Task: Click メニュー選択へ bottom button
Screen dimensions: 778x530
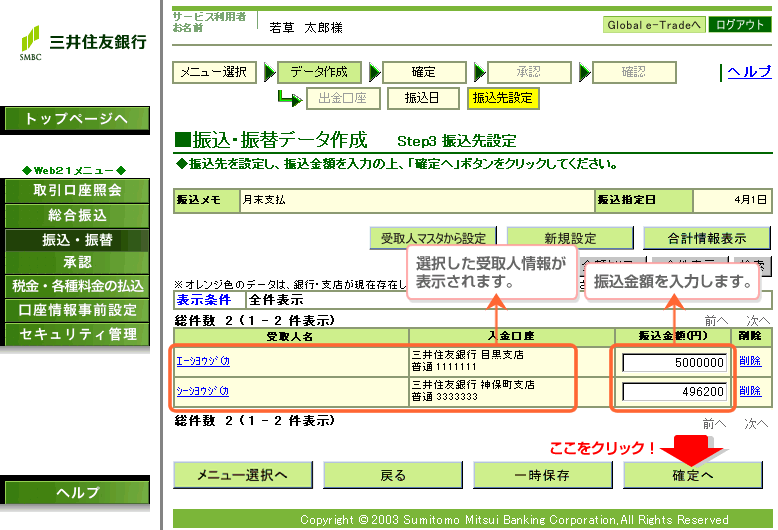Action: point(243,475)
